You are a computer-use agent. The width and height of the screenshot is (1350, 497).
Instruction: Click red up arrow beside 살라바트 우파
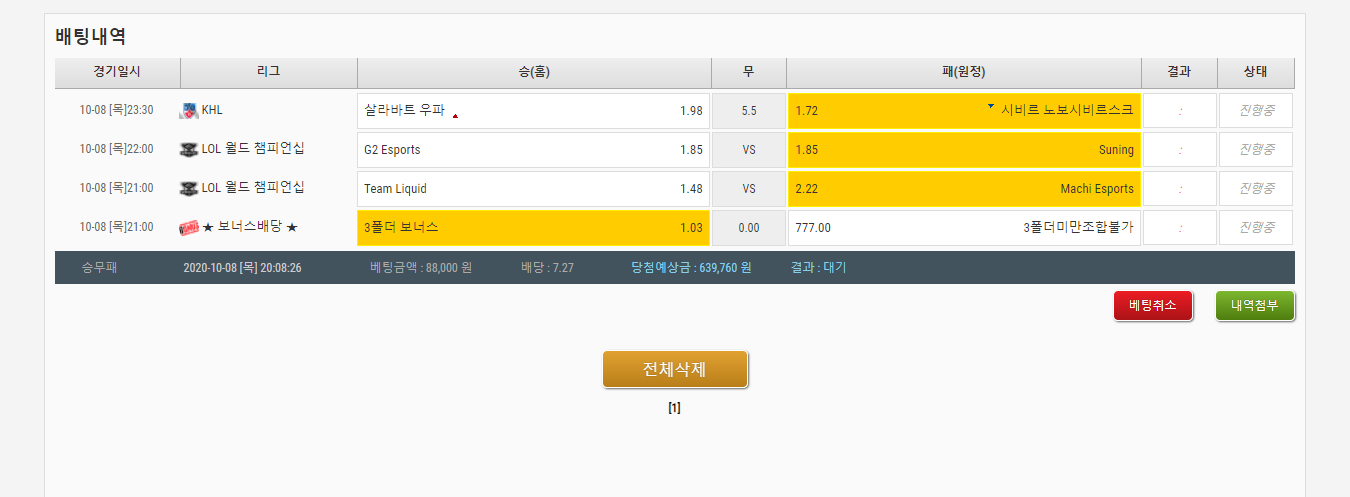click(456, 116)
